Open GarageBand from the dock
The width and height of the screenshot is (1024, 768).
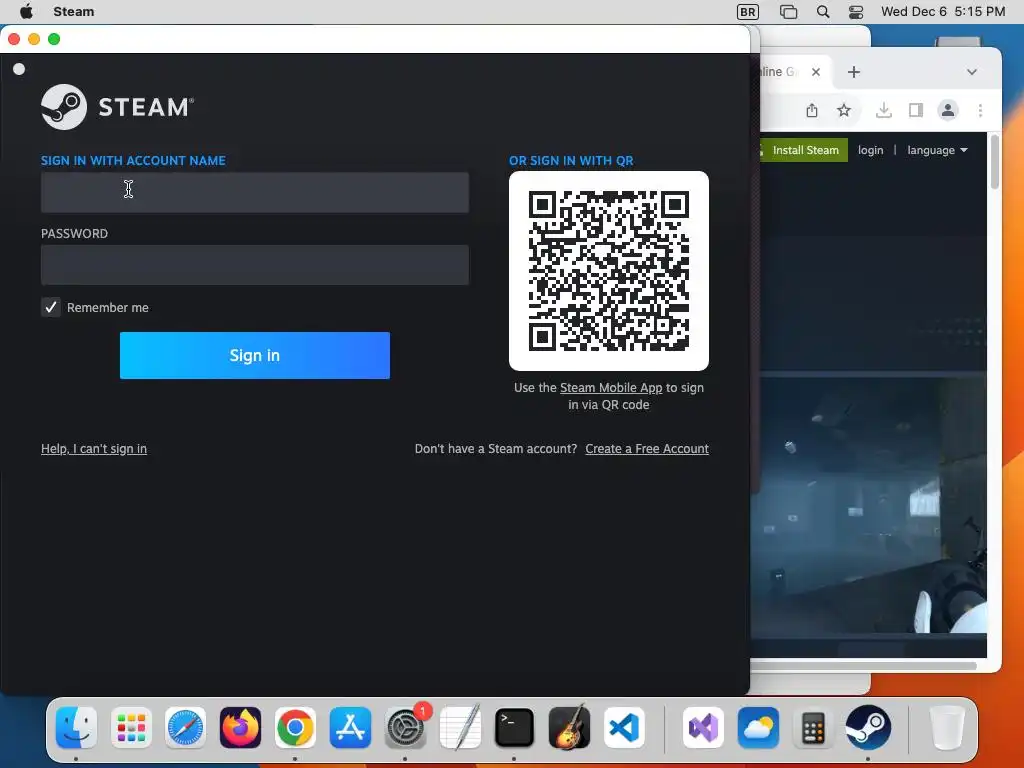[569, 728]
